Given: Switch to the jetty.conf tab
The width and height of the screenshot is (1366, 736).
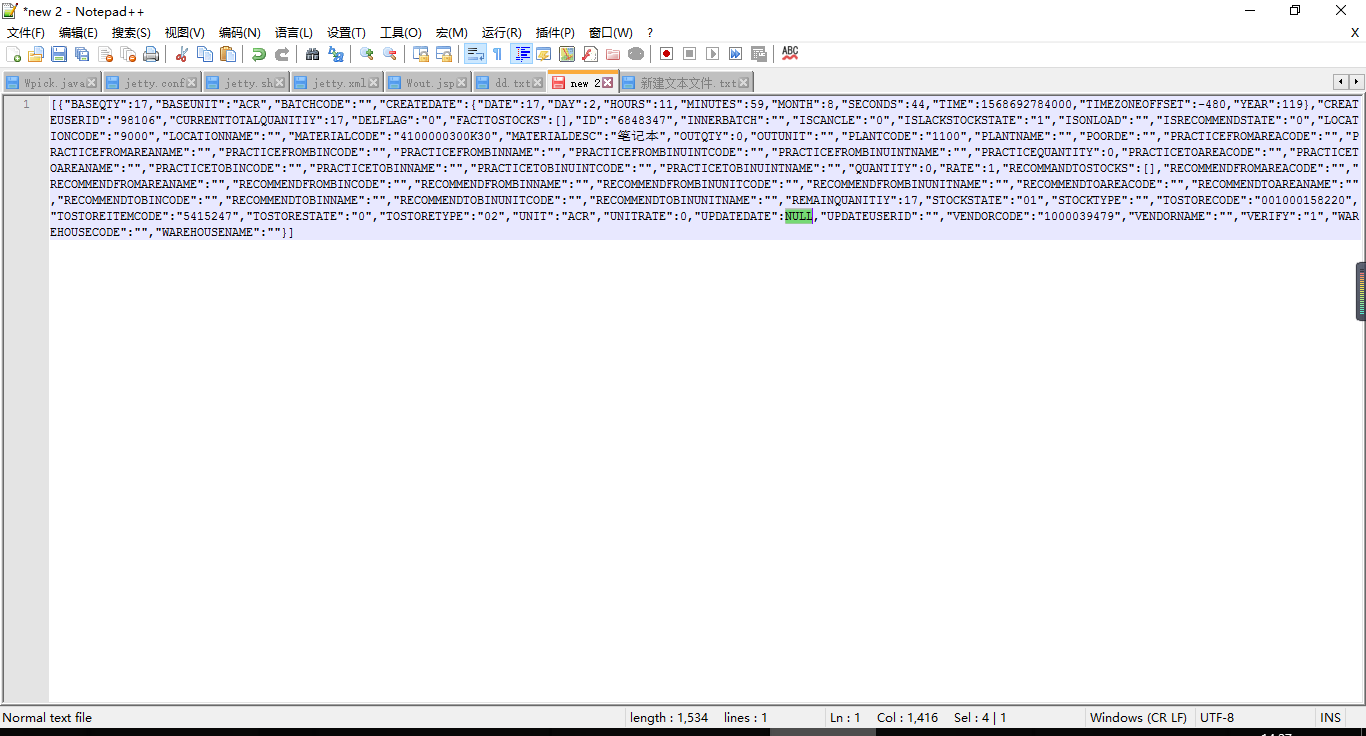Looking at the screenshot, I should (x=151, y=83).
